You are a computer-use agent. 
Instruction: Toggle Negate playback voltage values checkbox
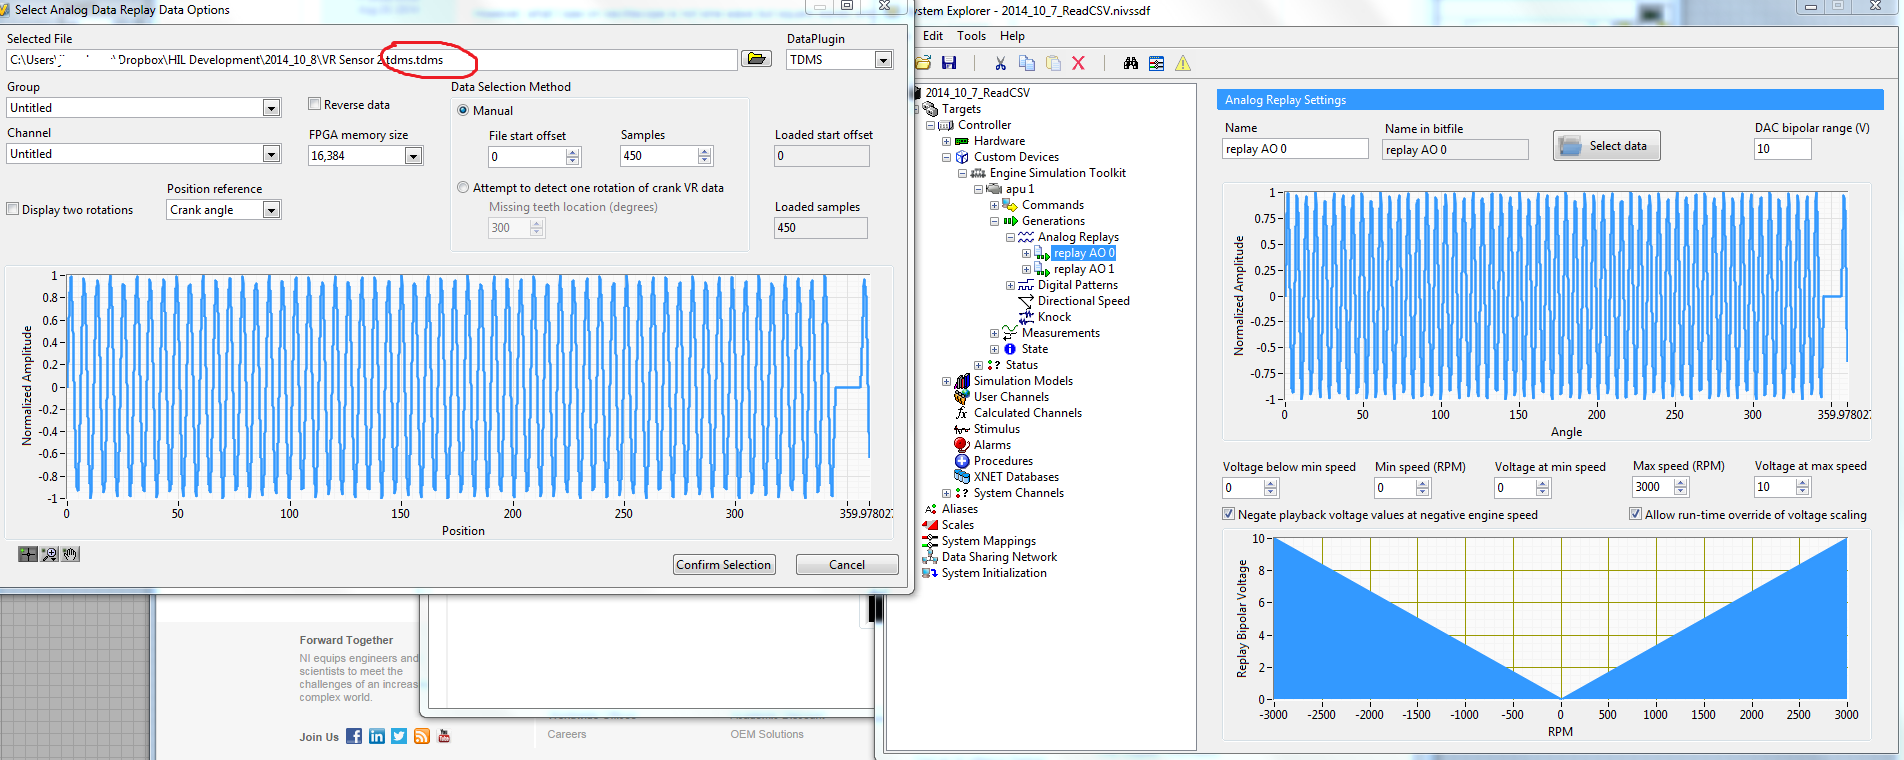(x=1228, y=514)
